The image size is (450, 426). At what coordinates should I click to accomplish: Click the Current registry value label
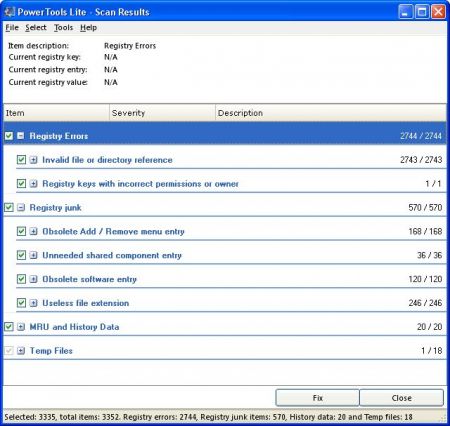tap(48, 82)
